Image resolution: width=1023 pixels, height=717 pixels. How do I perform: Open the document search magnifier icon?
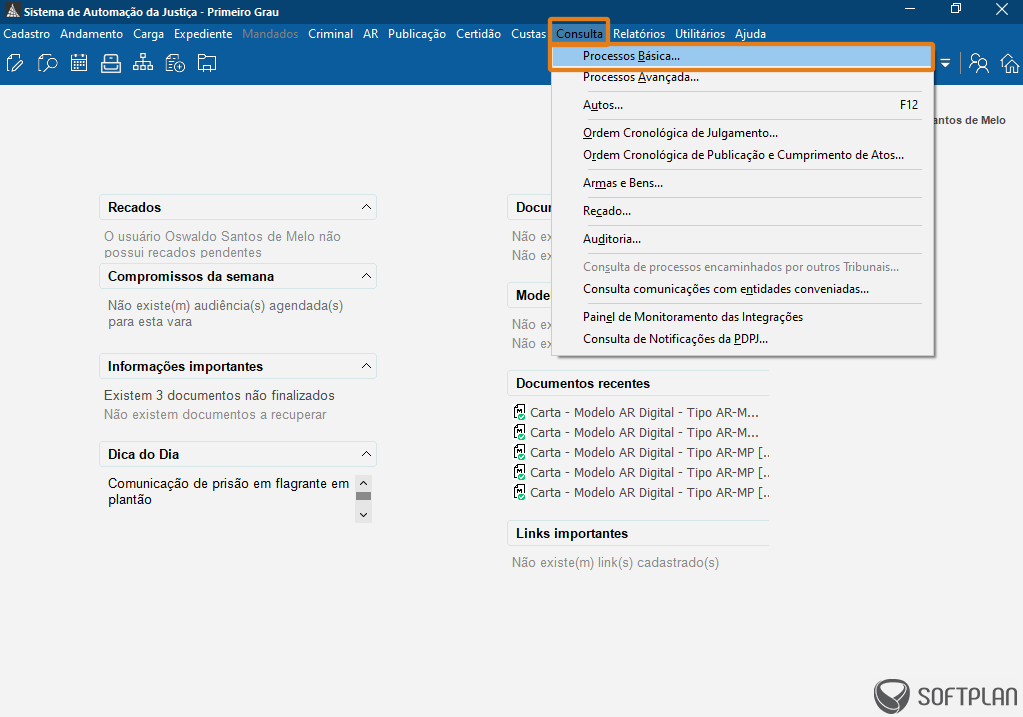(47, 63)
